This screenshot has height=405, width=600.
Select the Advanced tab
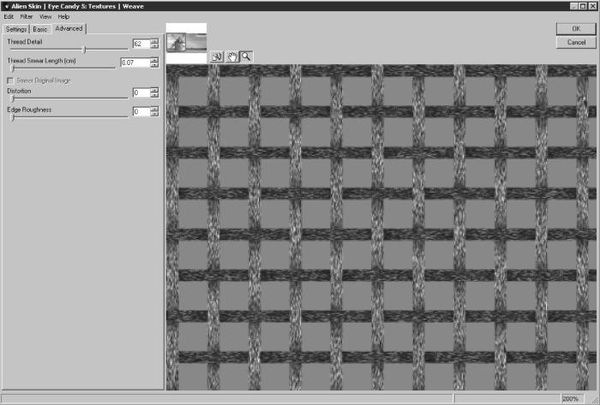[69, 28]
